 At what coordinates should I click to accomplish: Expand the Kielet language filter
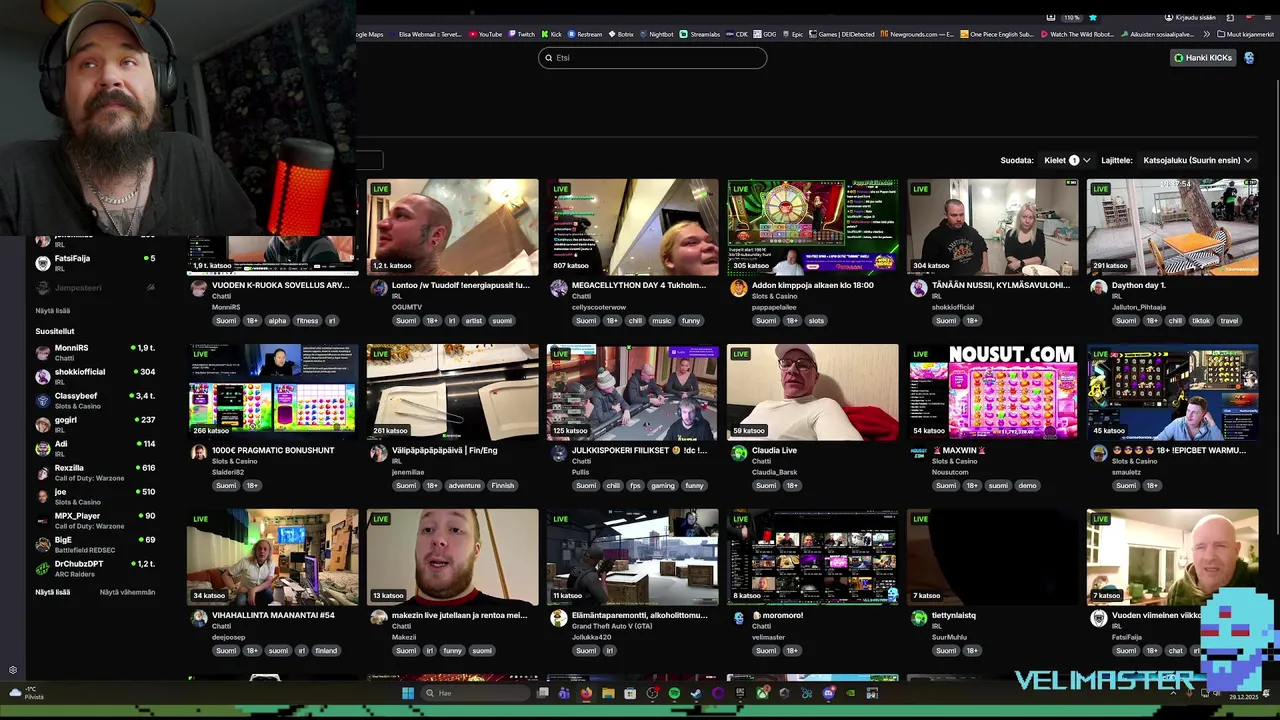coord(1067,160)
